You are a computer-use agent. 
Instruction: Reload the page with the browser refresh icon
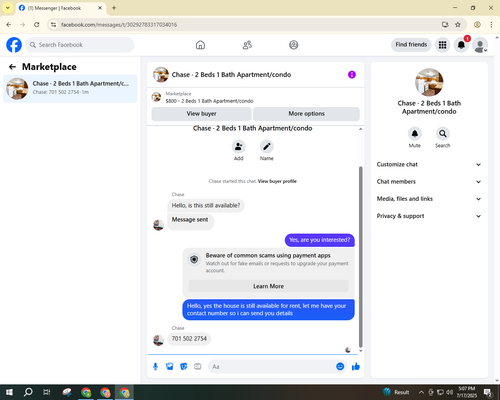coord(37,24)
